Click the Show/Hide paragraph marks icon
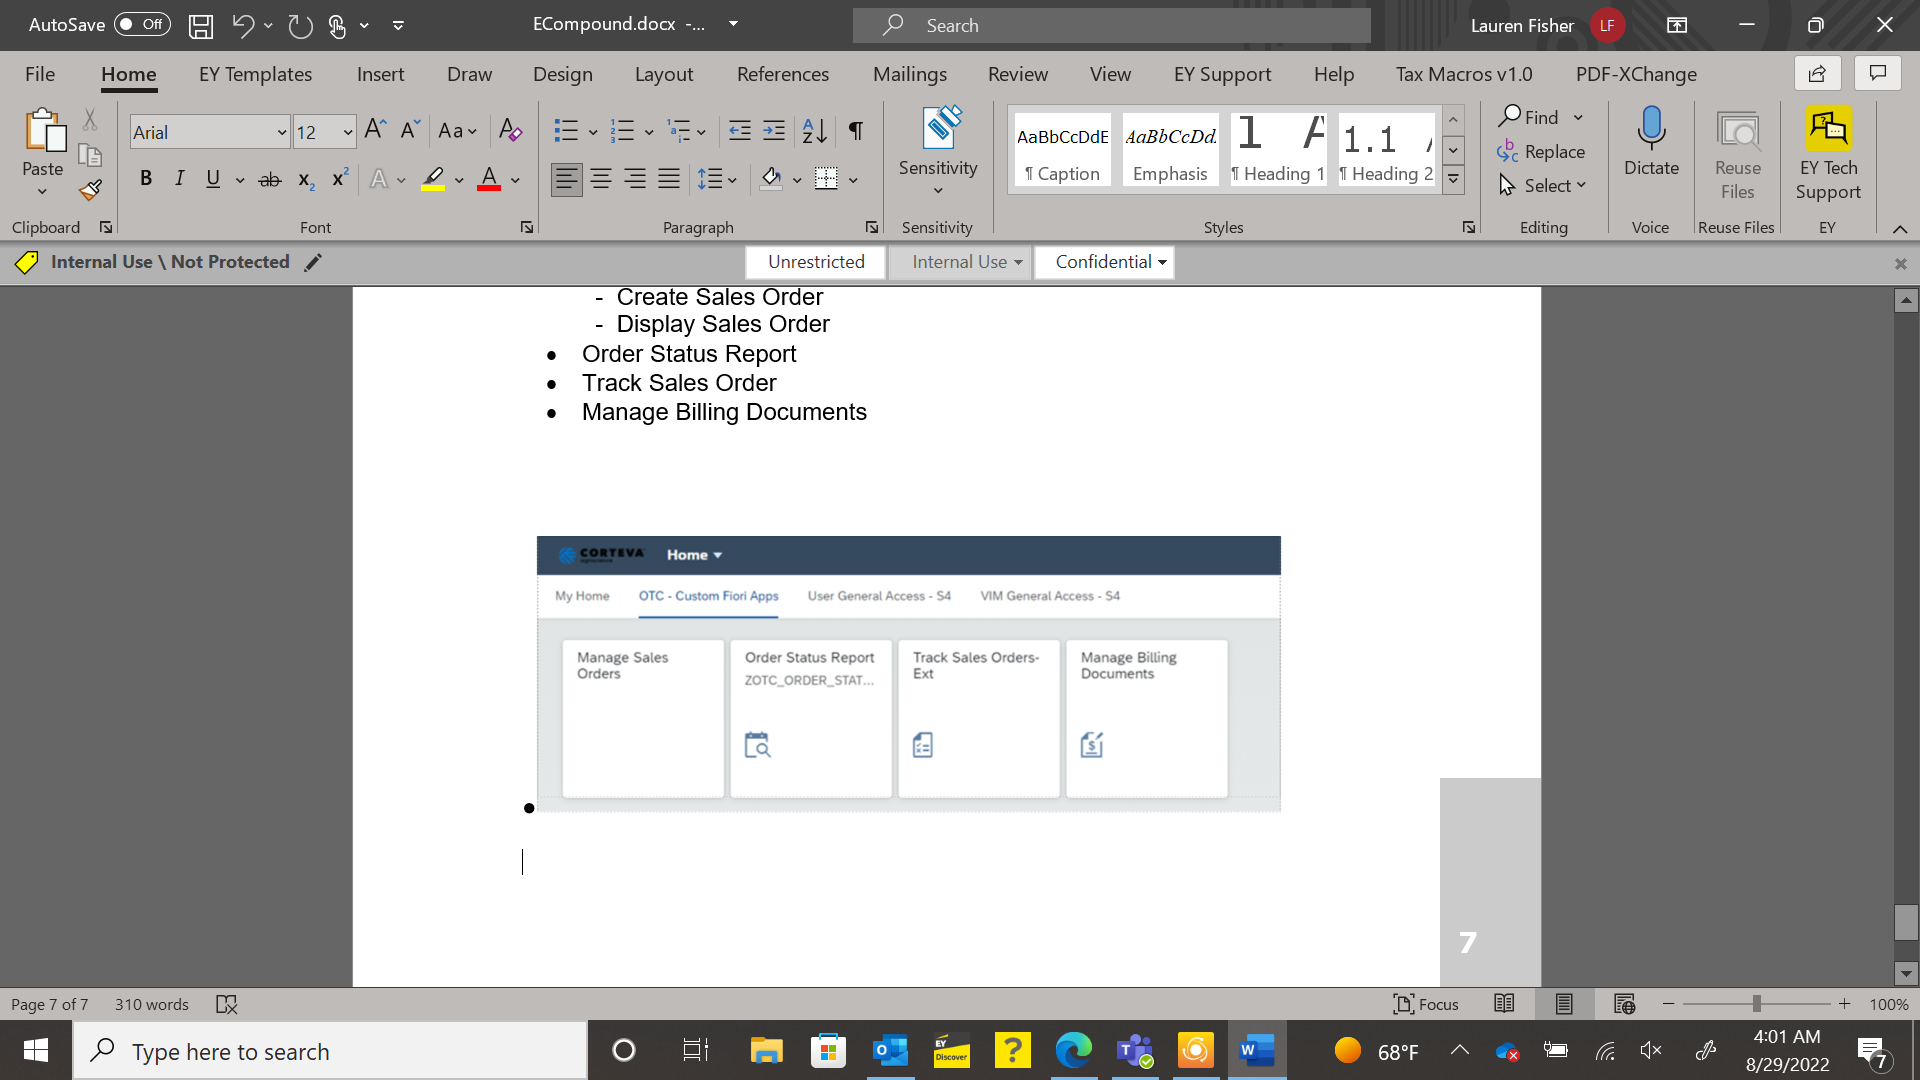Image resolution: width=1920 pixels, height=1080 pixels. point(856,131)
